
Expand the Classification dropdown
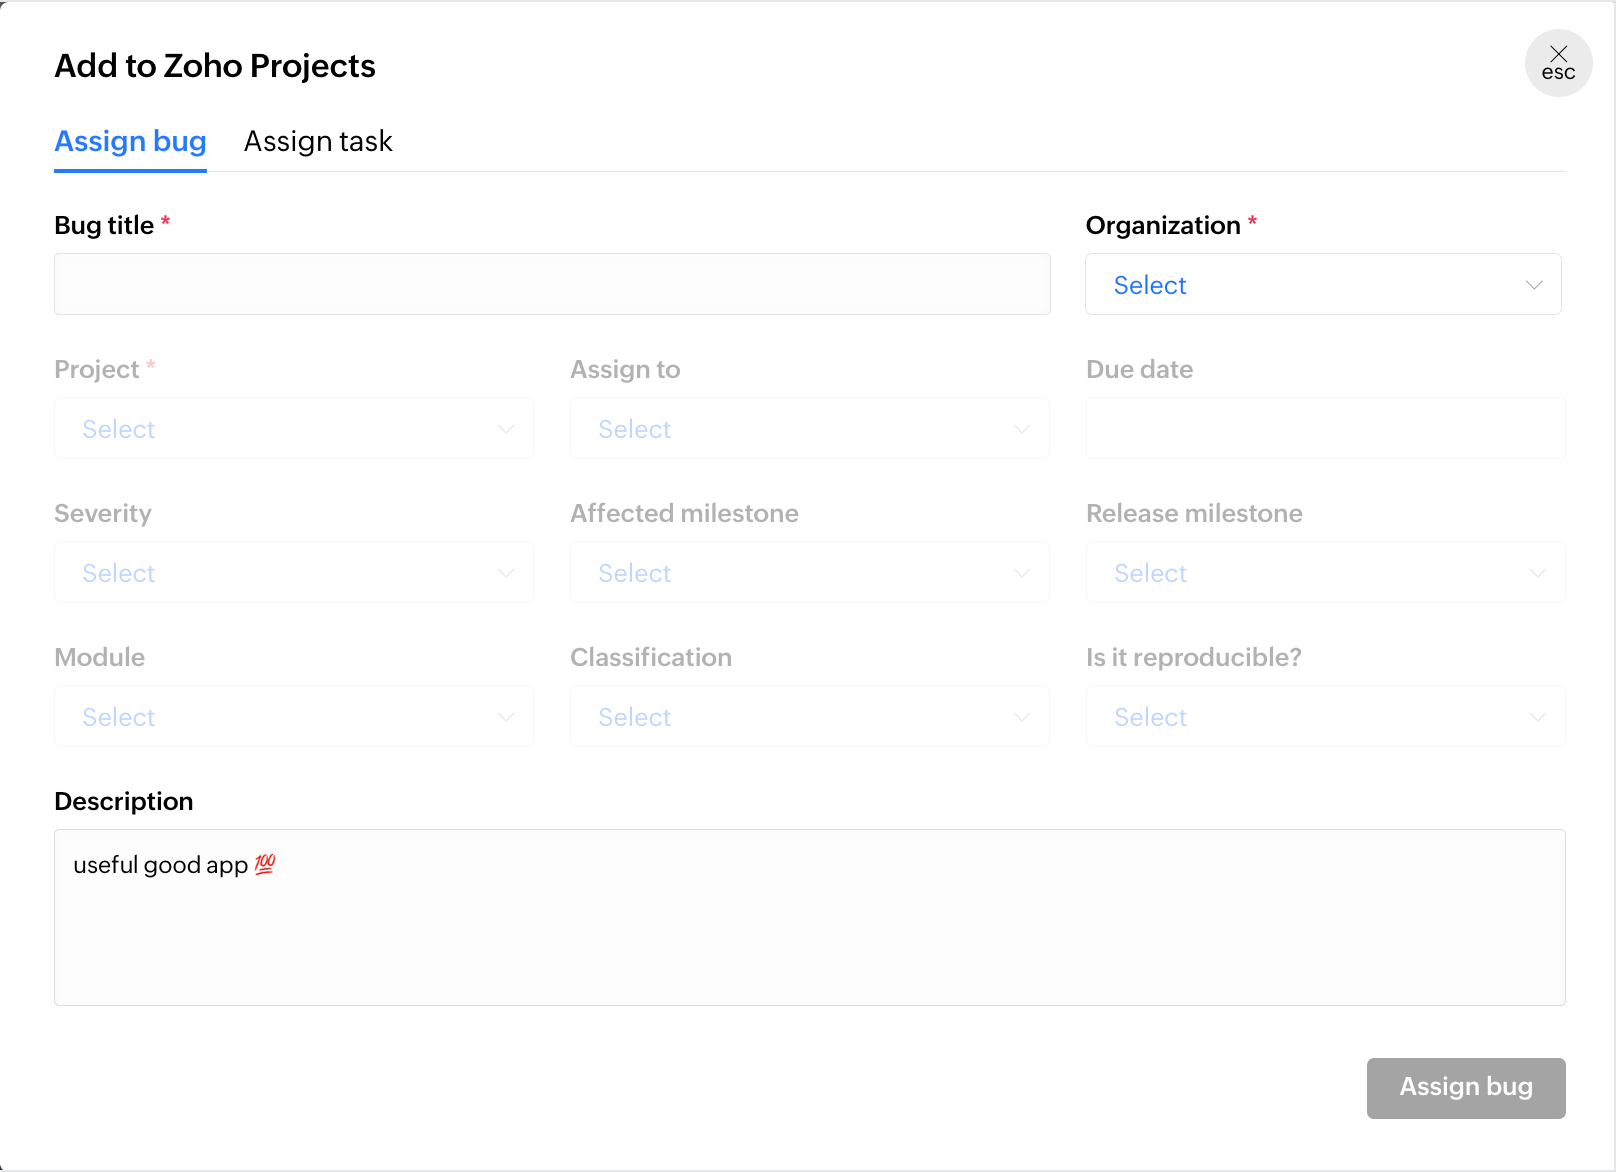tap(809, 717)
